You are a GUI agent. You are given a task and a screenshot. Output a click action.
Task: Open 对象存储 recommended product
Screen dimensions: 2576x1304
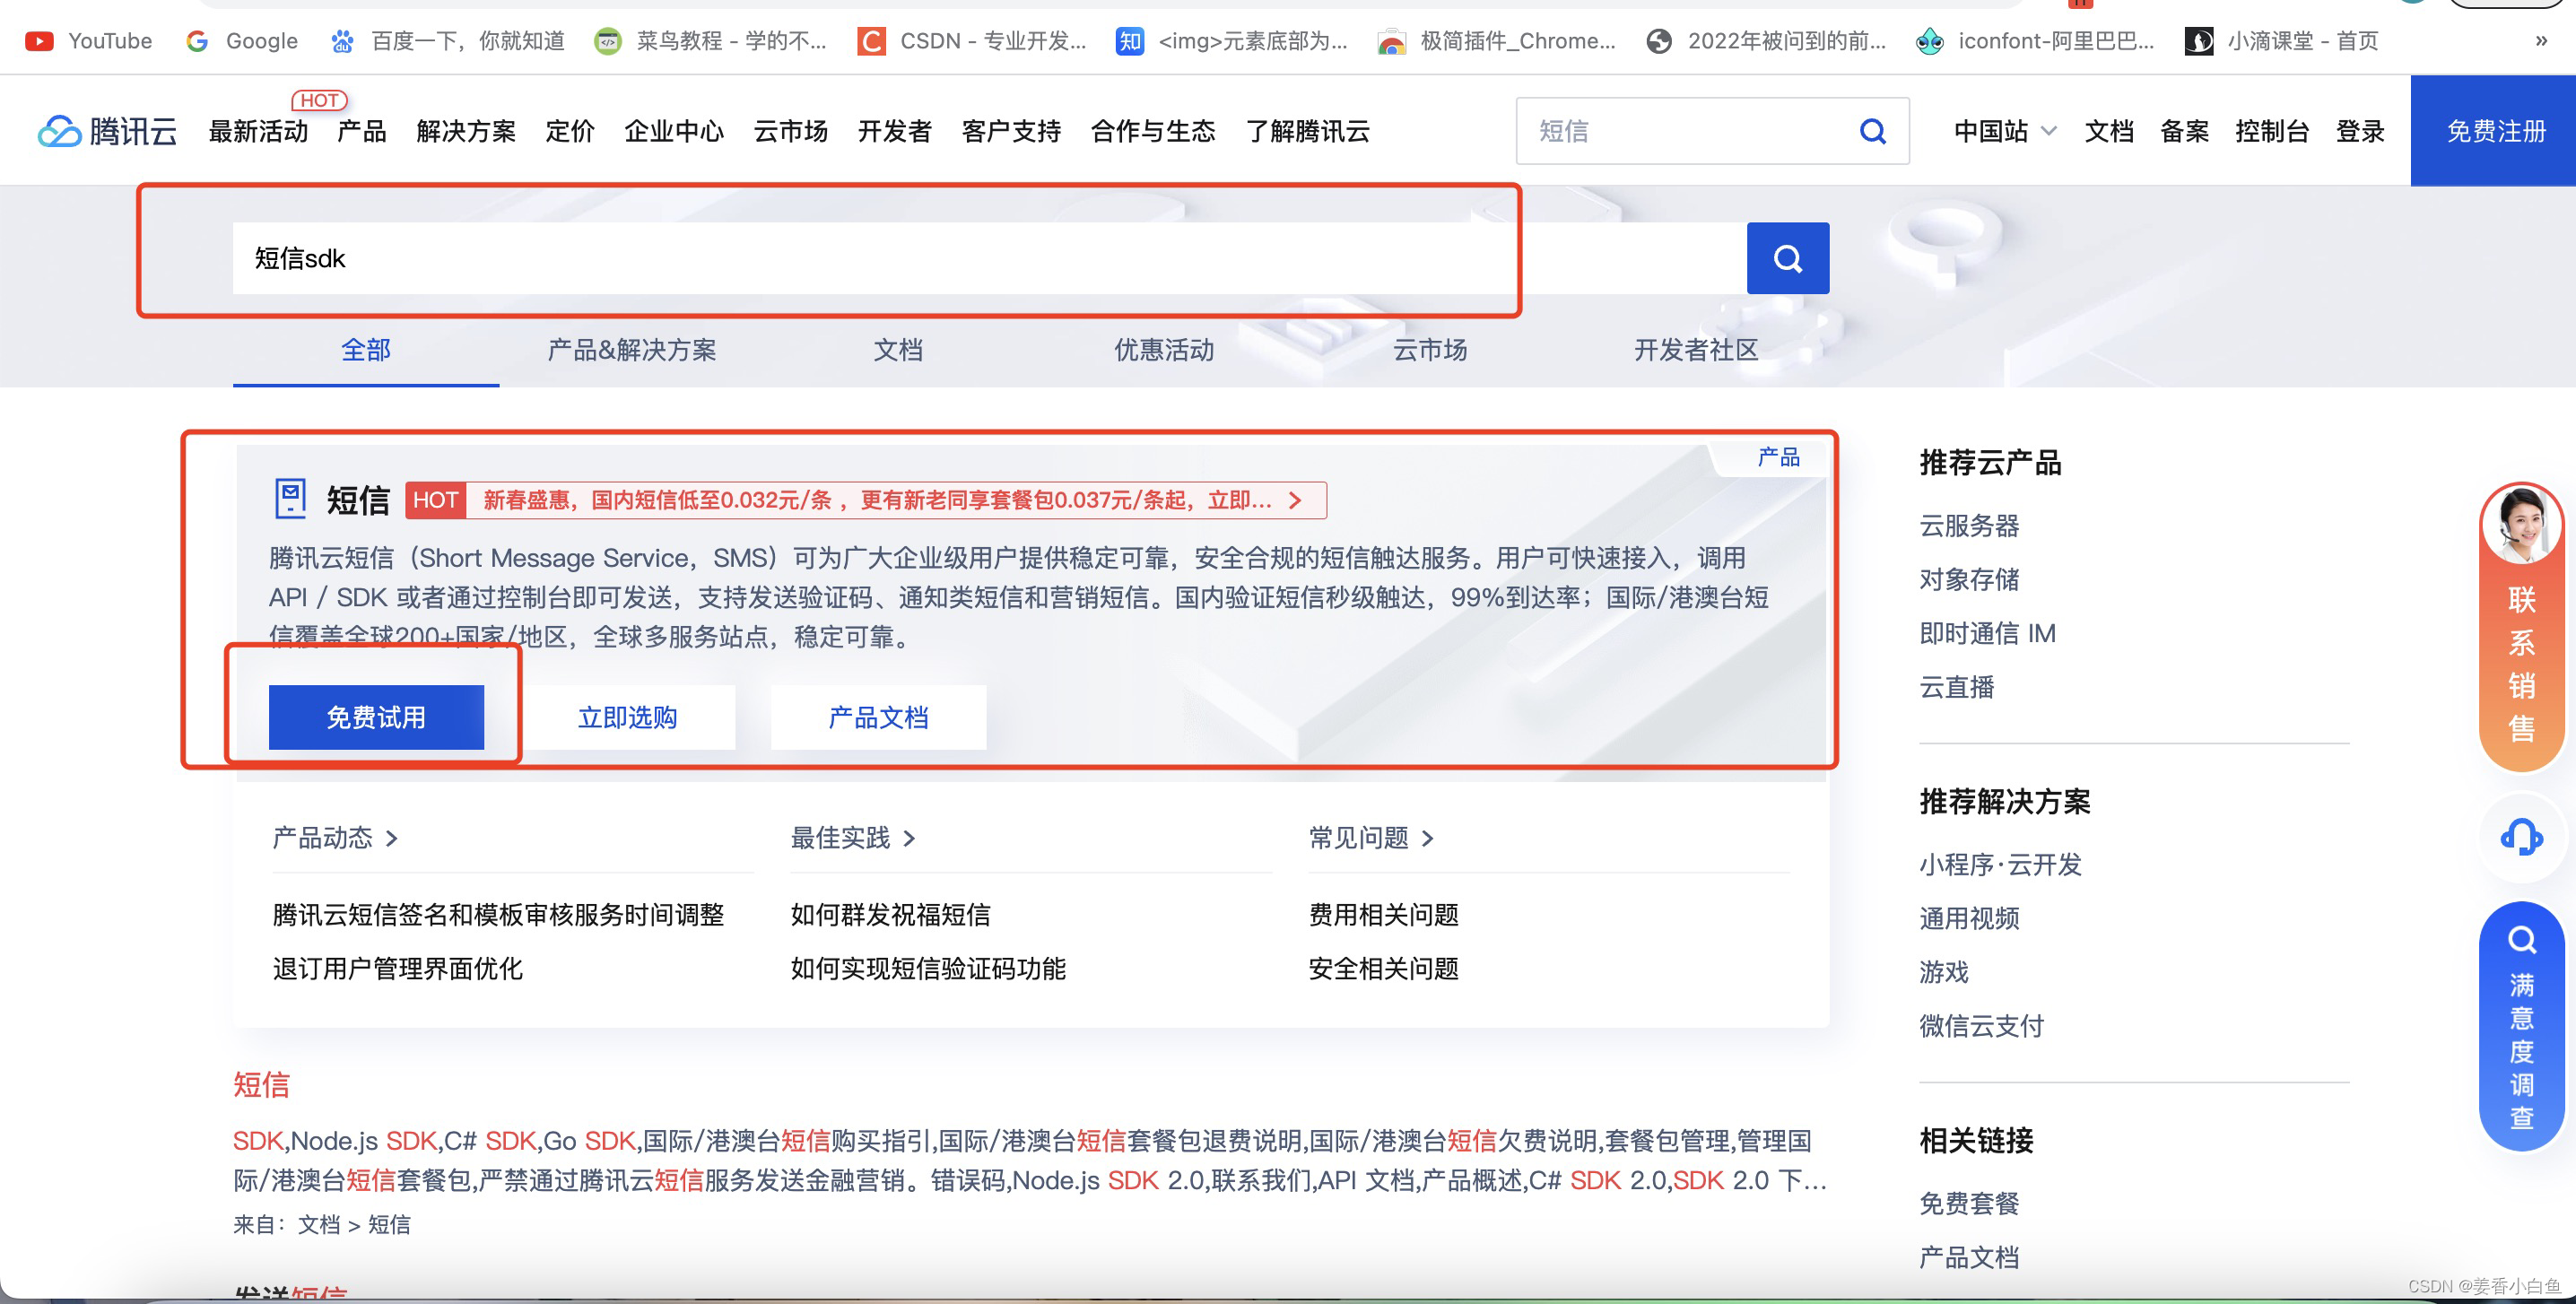click(x=1969, y=580)
